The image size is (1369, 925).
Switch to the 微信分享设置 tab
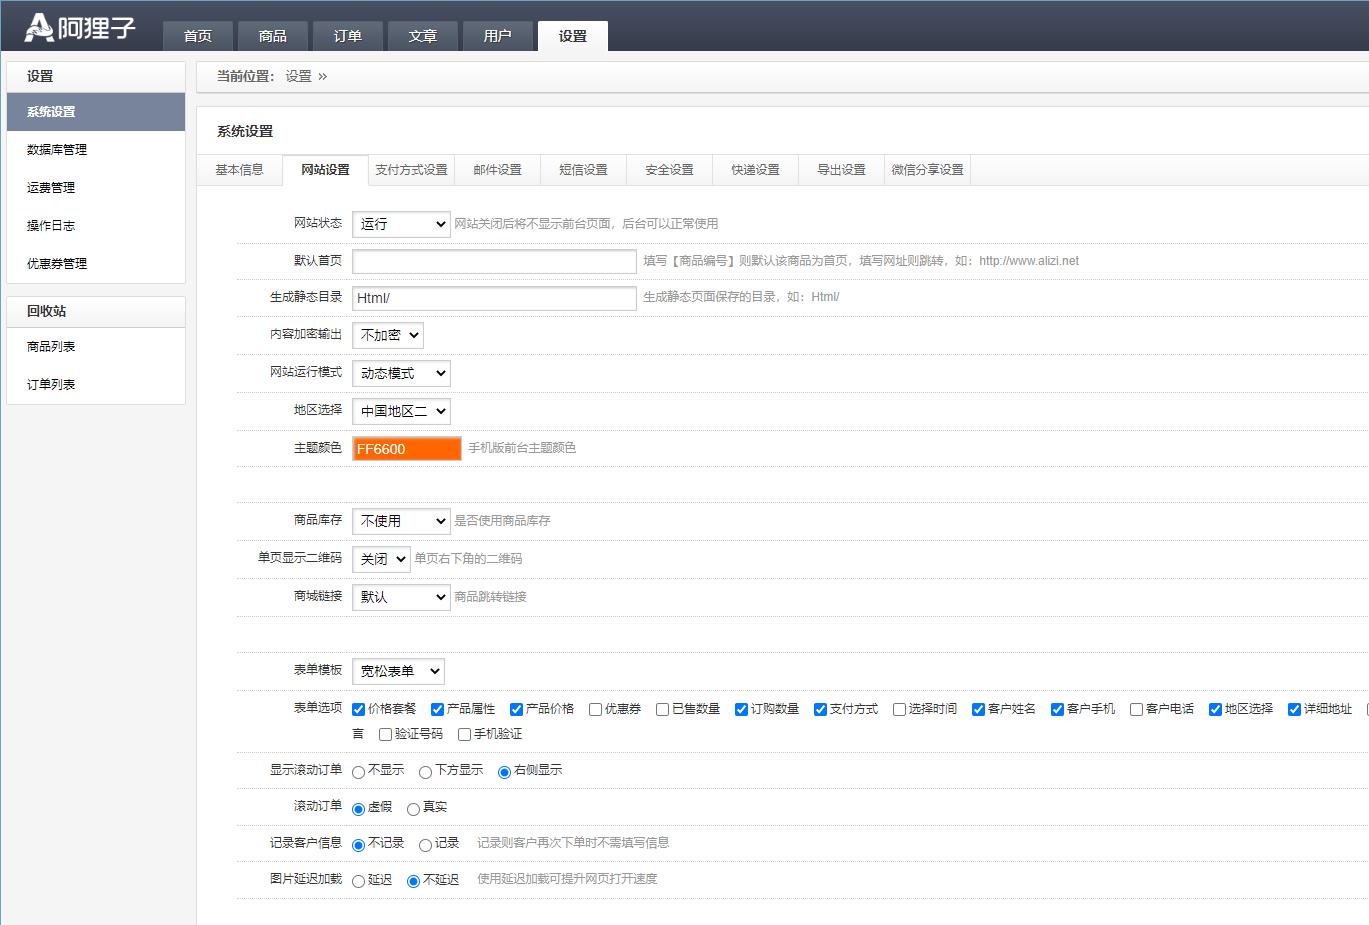(928, 170)
